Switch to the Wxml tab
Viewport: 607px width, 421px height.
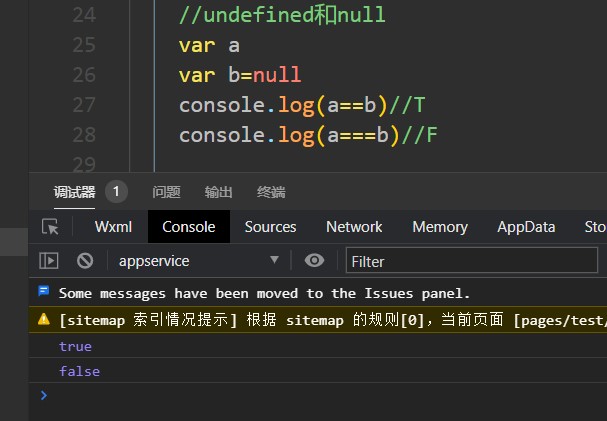coord(113,227)
